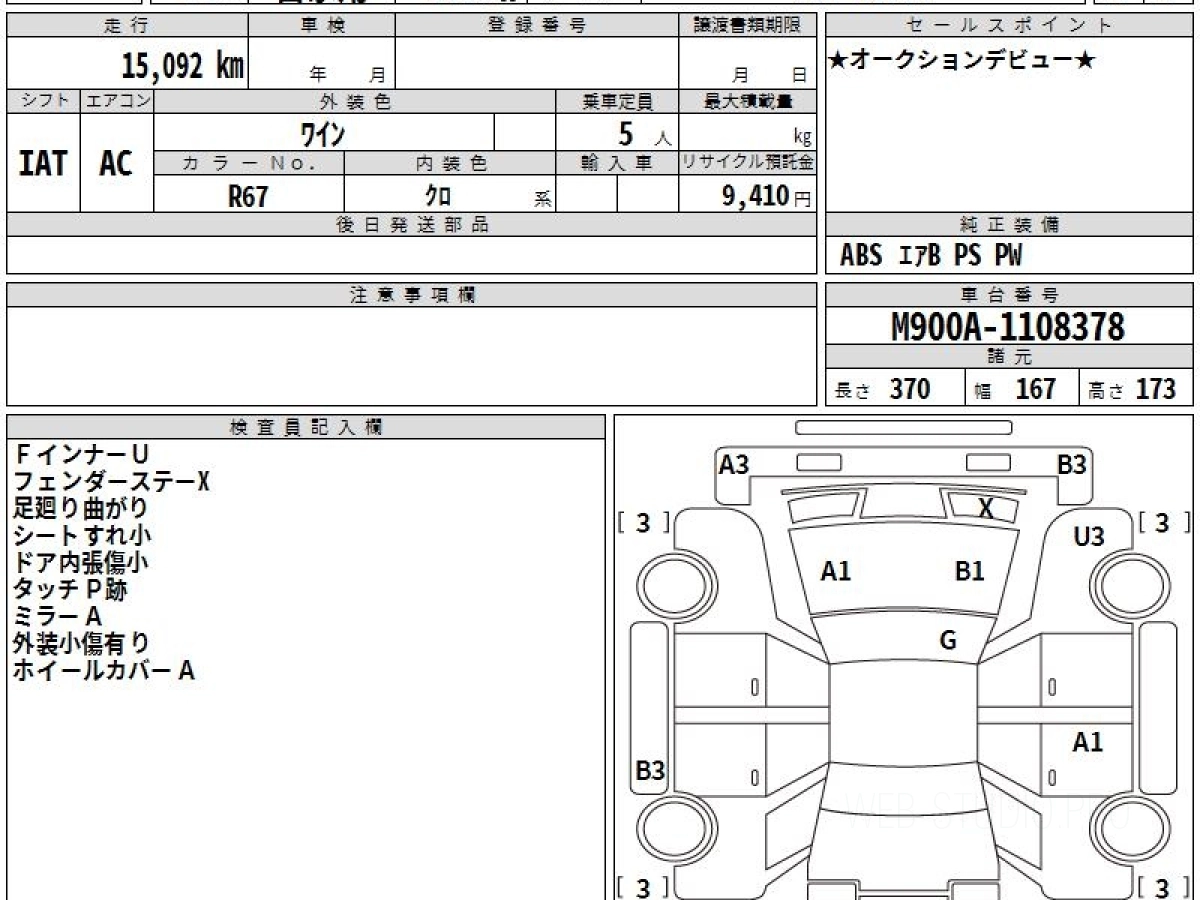Viewport: 1200px width, 900px height.
Task: Click the 注意事項欄 header
Action: point(411,295)
